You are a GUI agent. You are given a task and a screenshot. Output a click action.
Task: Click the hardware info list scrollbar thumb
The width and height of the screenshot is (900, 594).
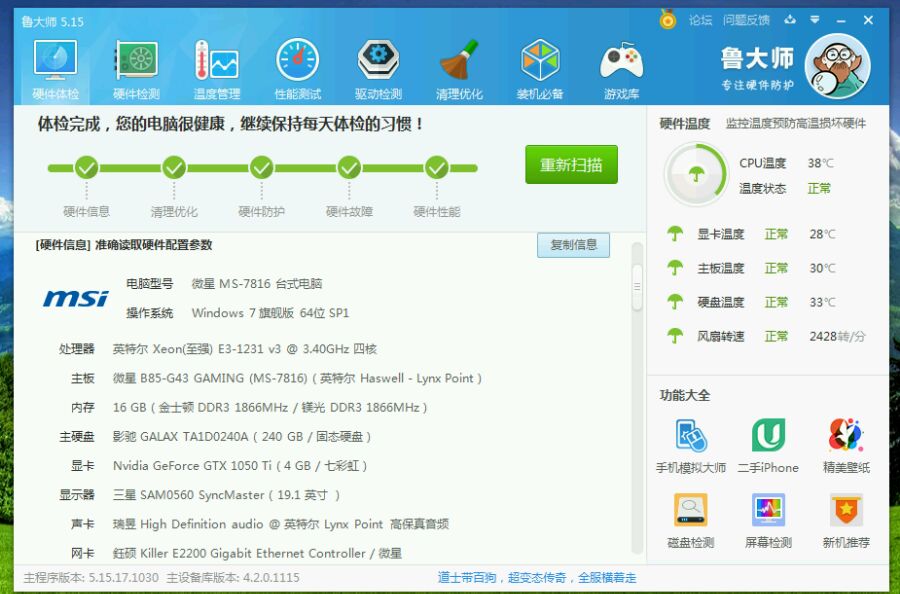637,286
